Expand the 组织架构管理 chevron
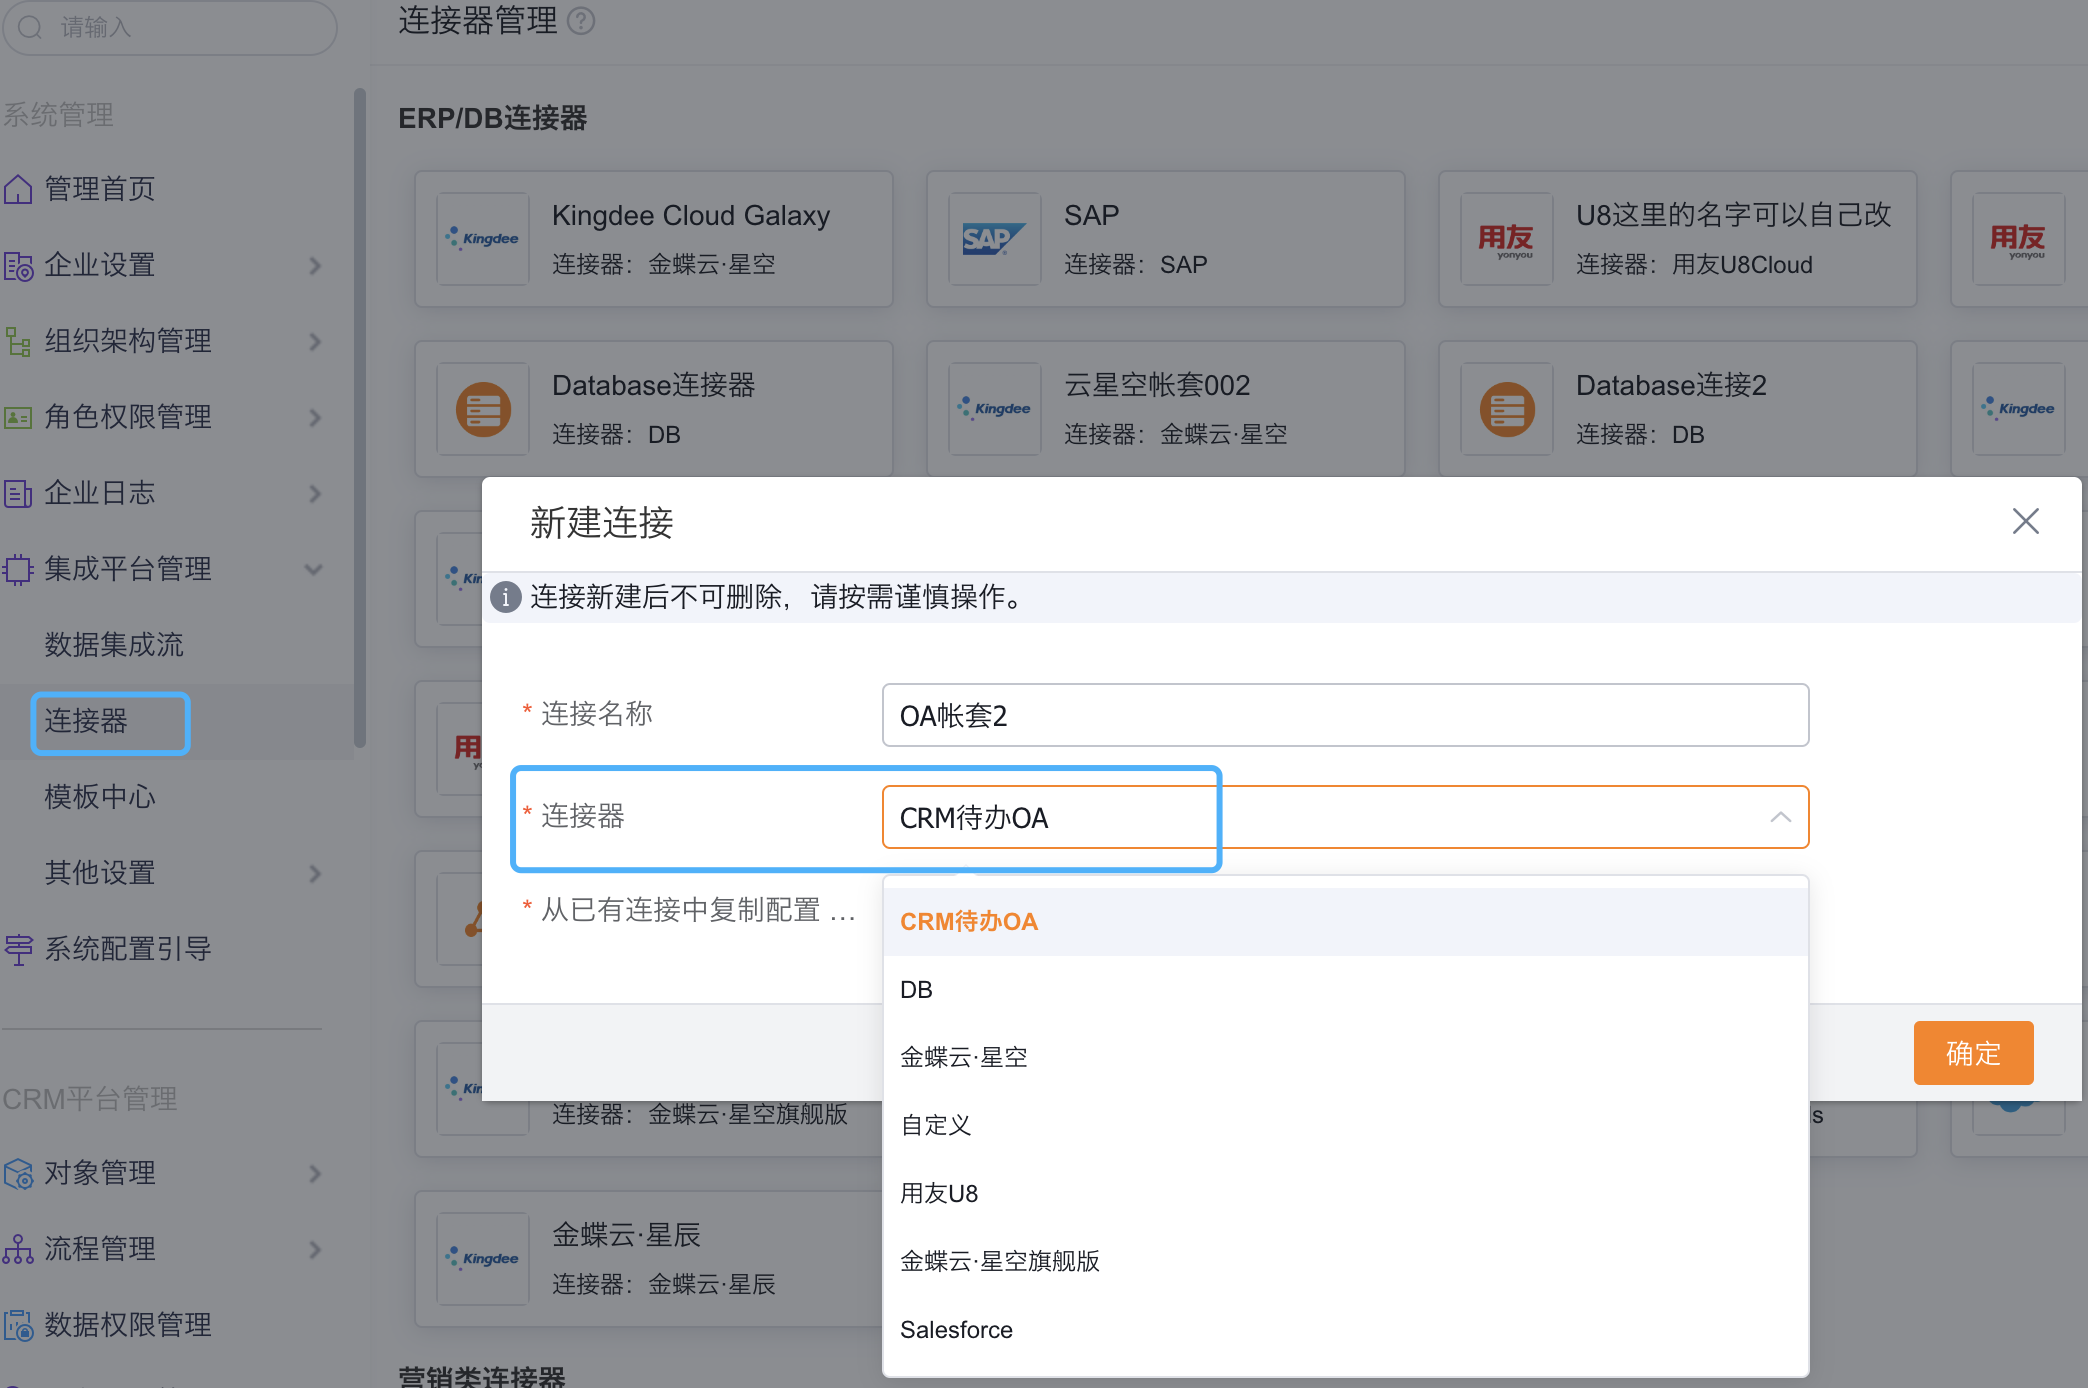 coord(315,341)
